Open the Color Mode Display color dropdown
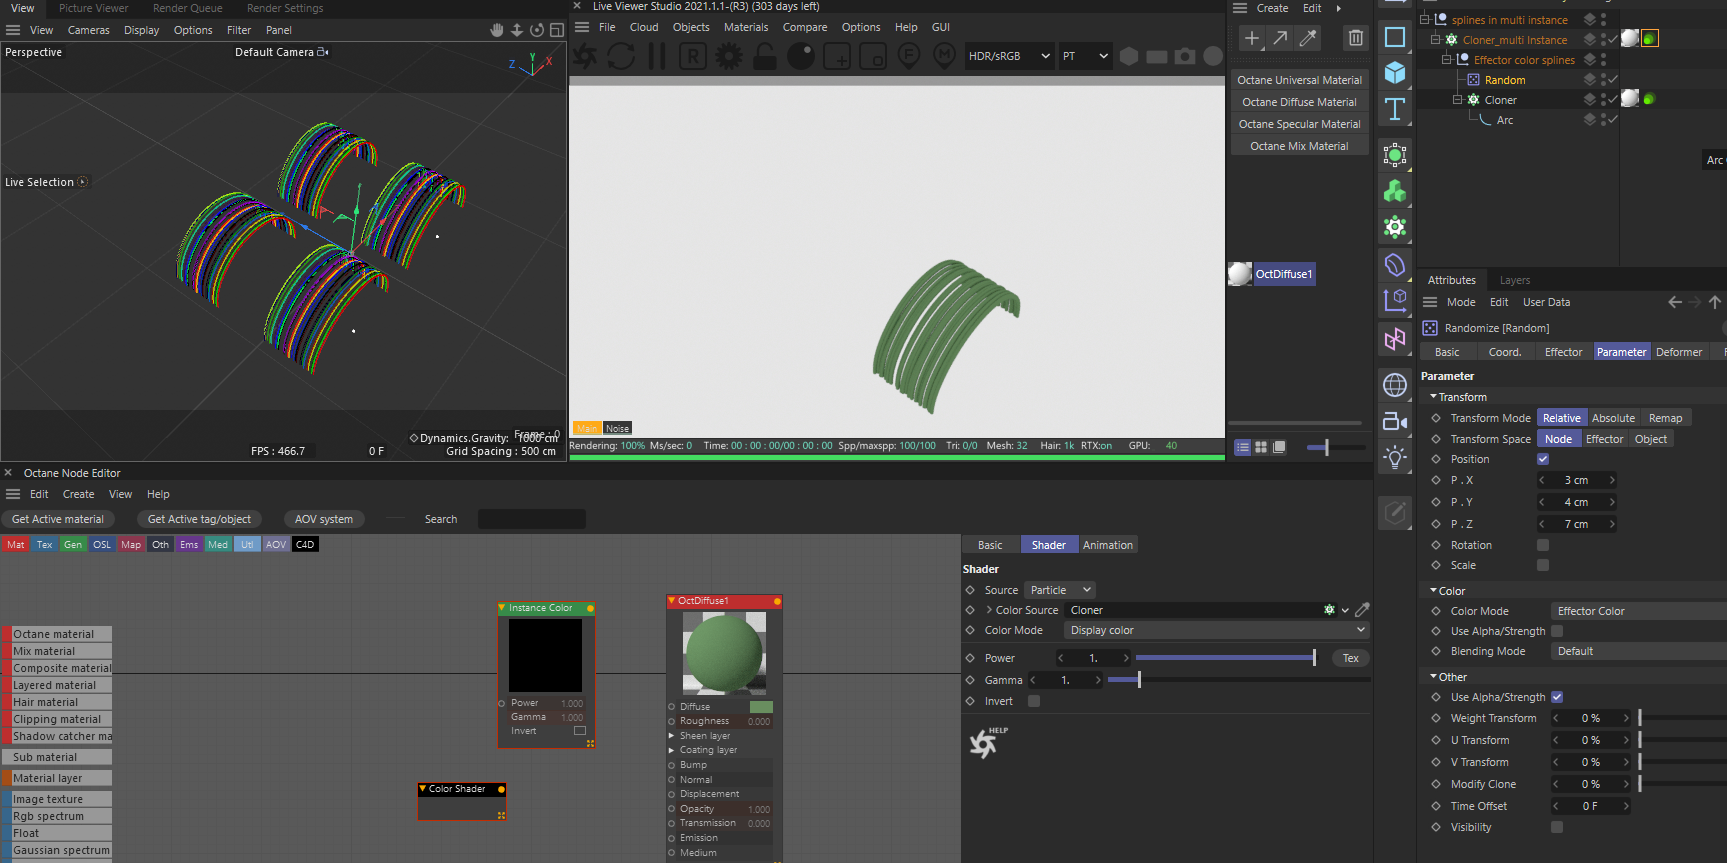1727x863 pixels. pyautogui.click(x=1215, y=630)
